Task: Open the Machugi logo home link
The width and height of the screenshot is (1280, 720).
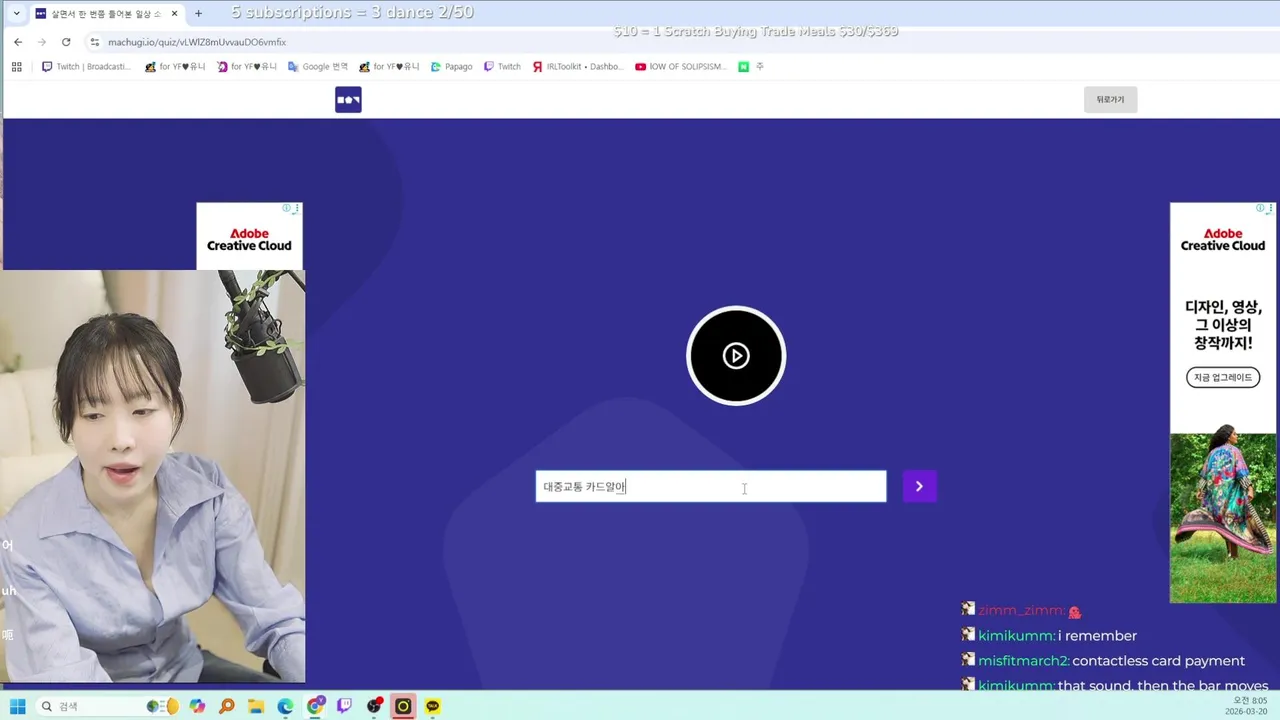Action: tap(348, 100)
